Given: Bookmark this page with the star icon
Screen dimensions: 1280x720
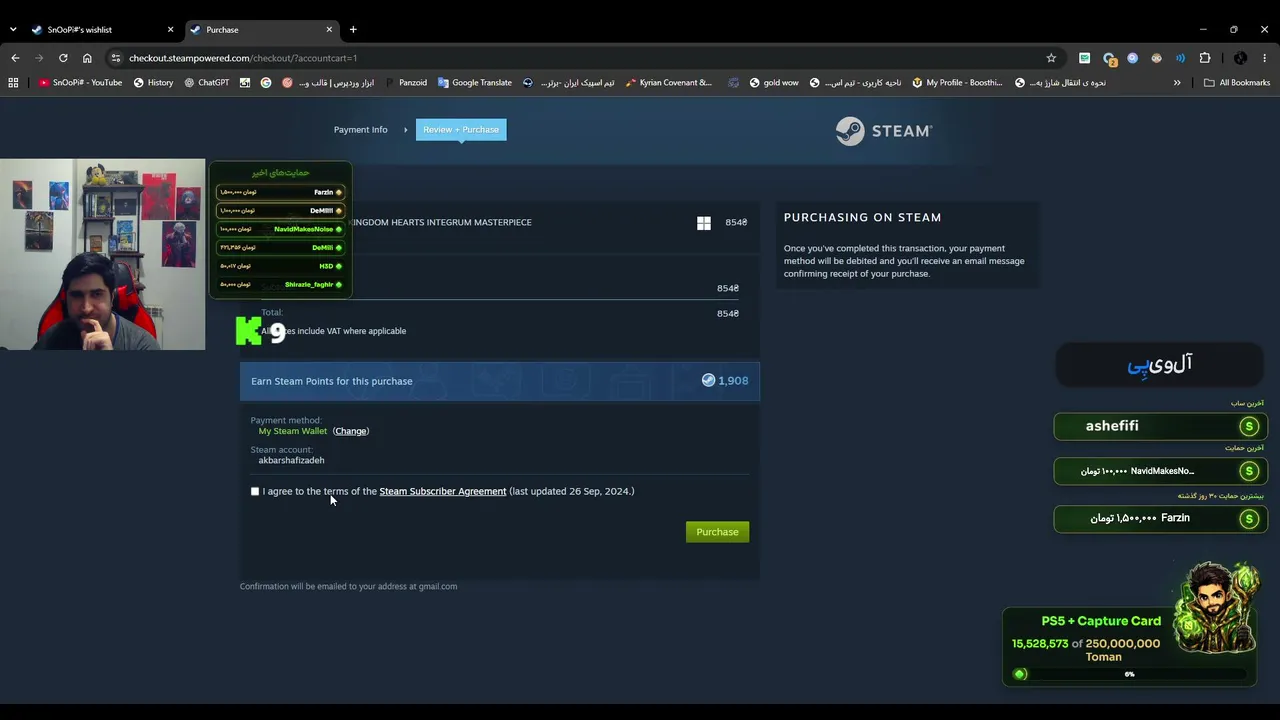Looking at the screenshot, I should [x=1051, y=58].
